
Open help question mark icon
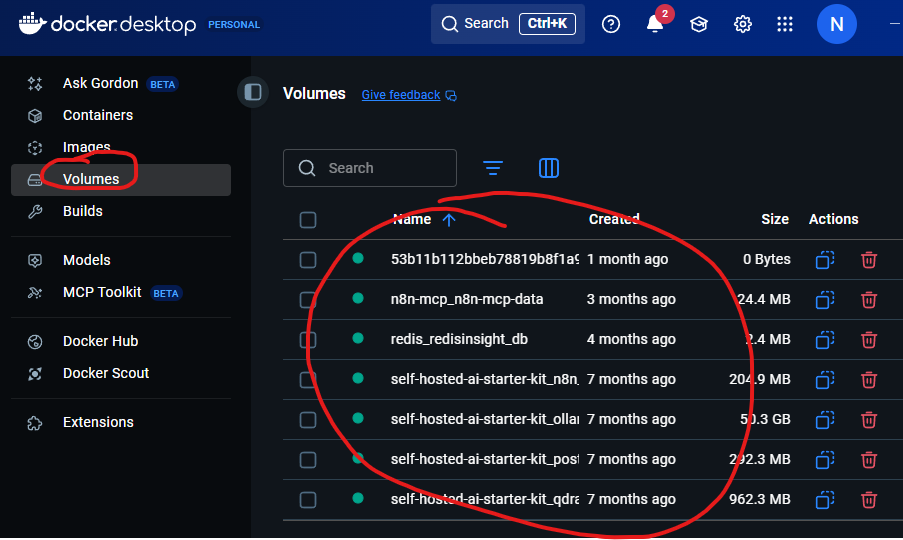pyautogui.click(x=611, y=24)
